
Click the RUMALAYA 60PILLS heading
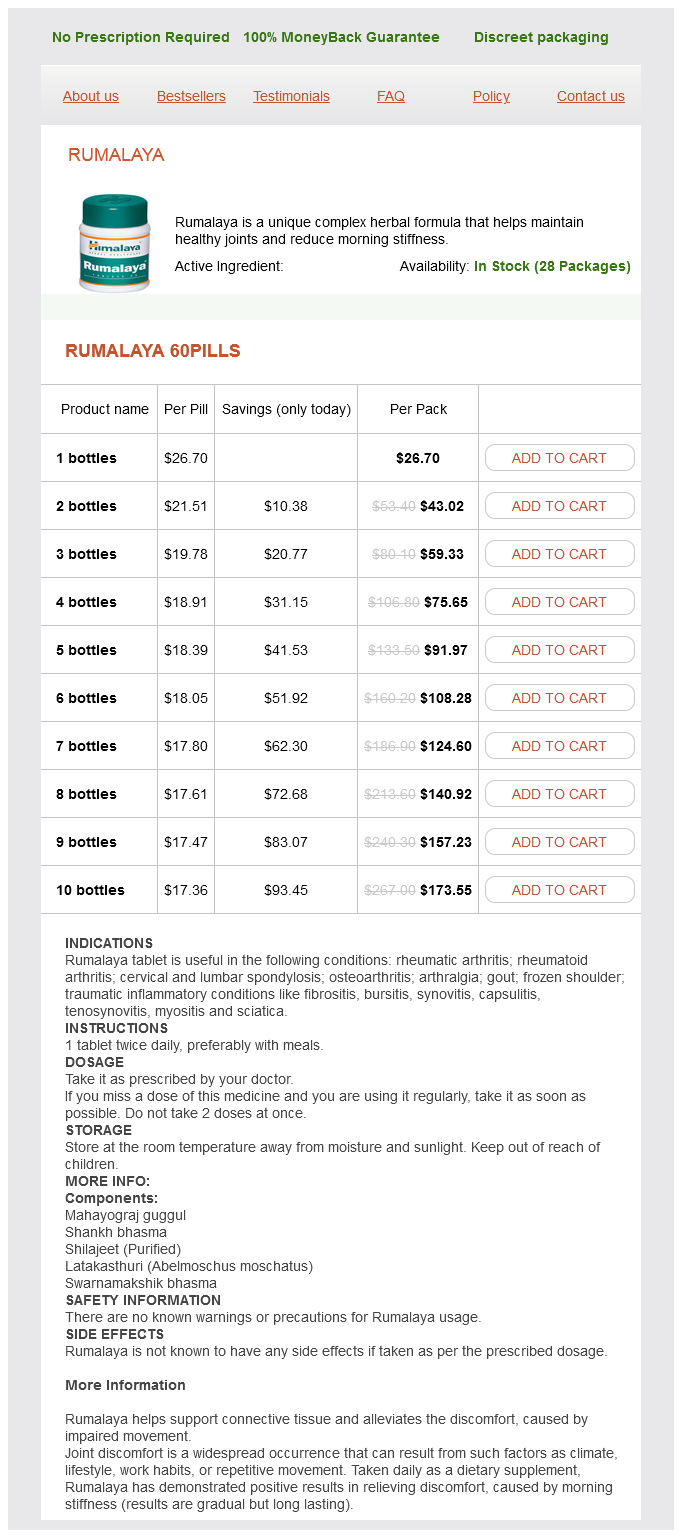click(153, 351)
